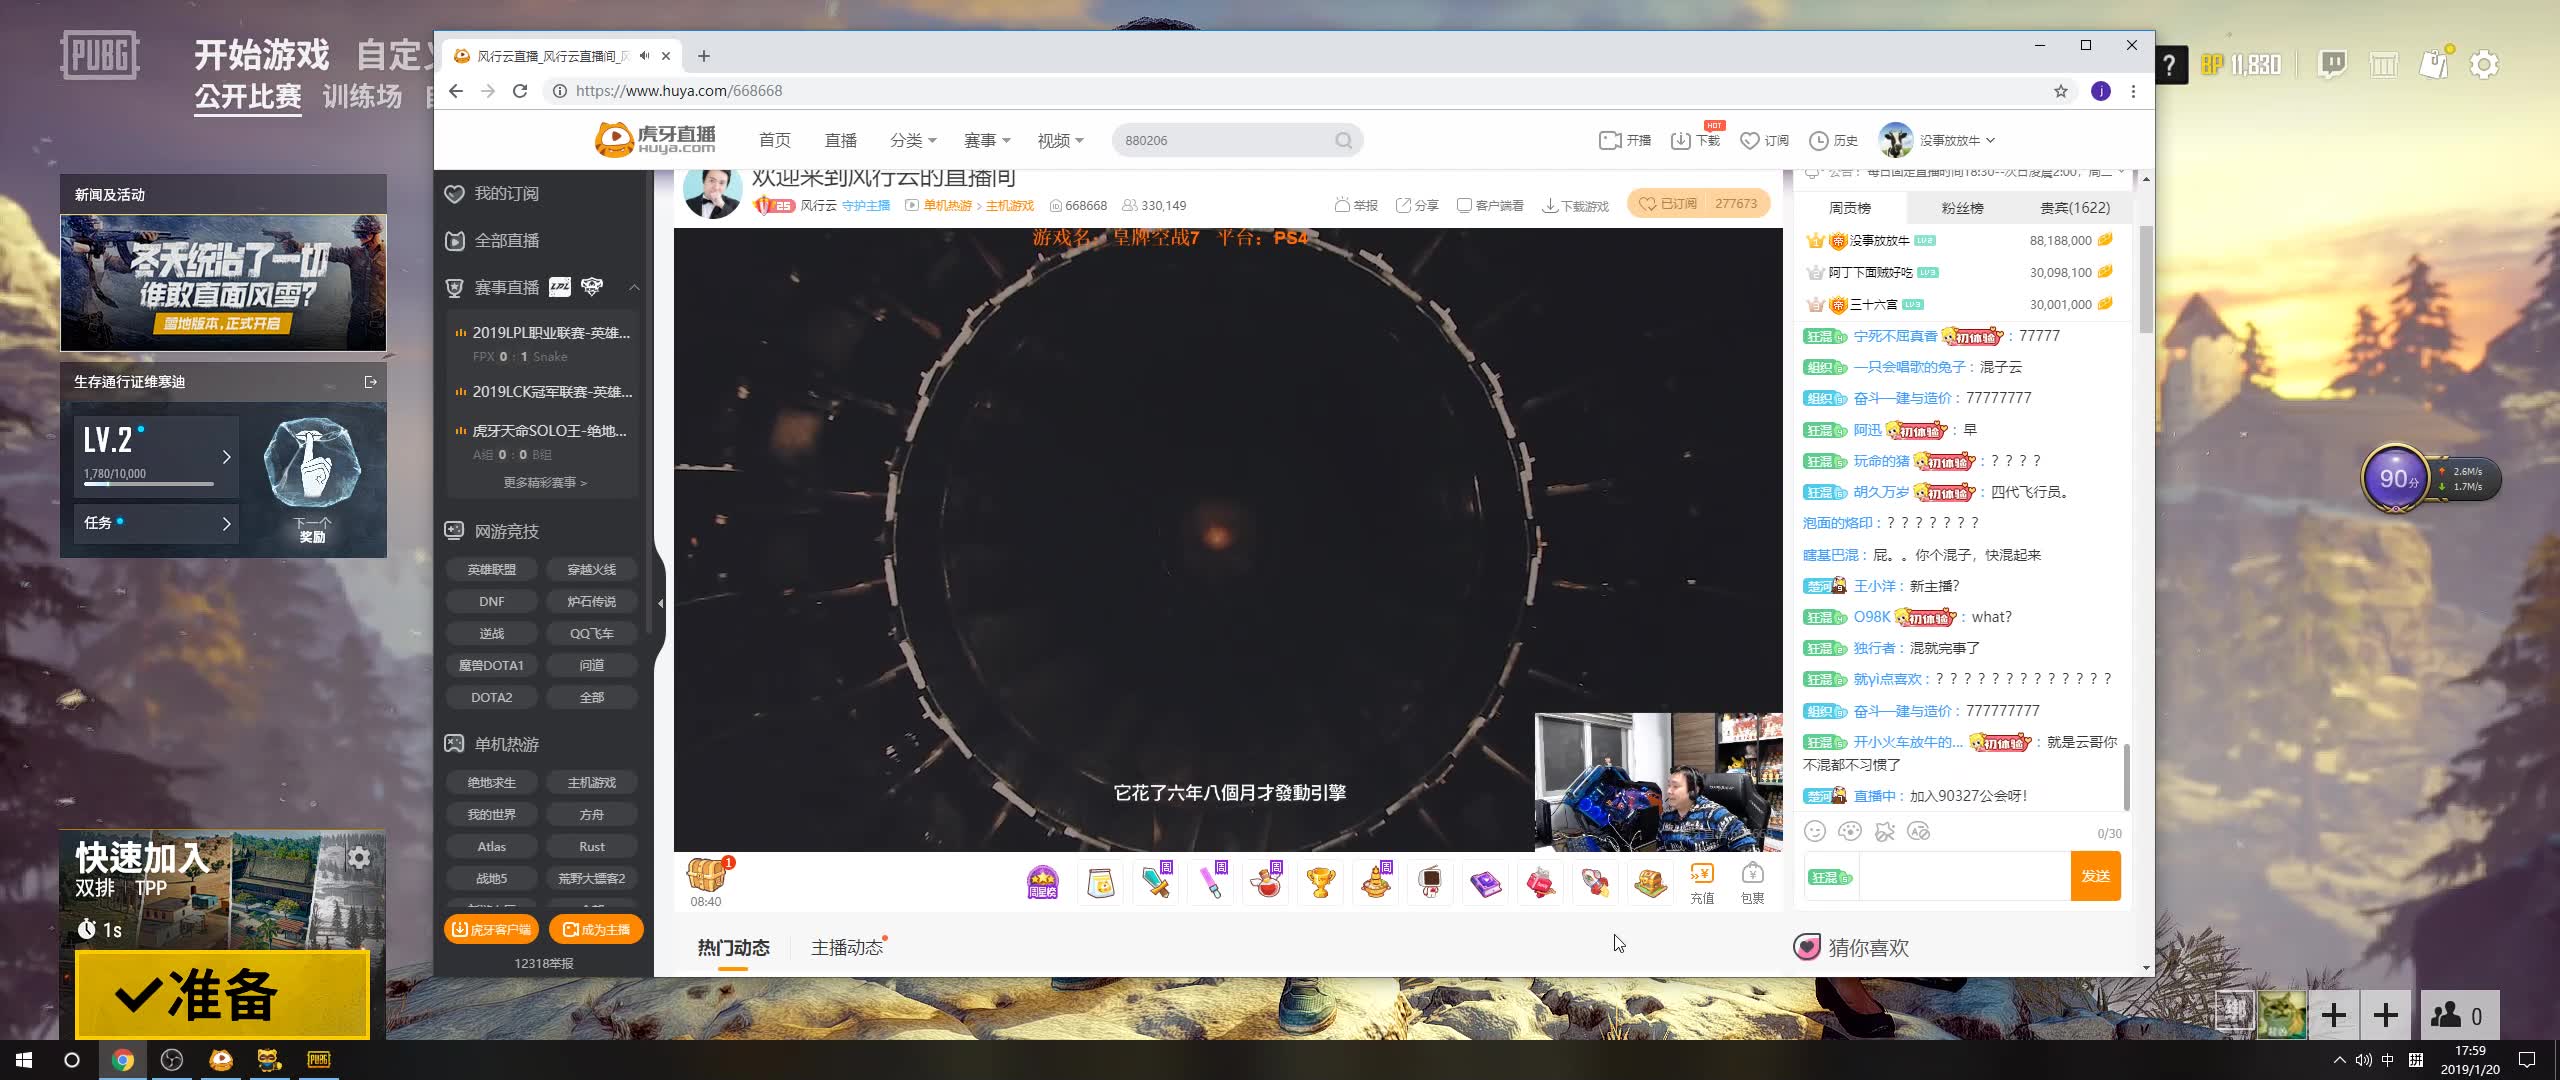
Task: Switch to 贵宾(1622) VIP tab
Action: tap(2075, 208)
